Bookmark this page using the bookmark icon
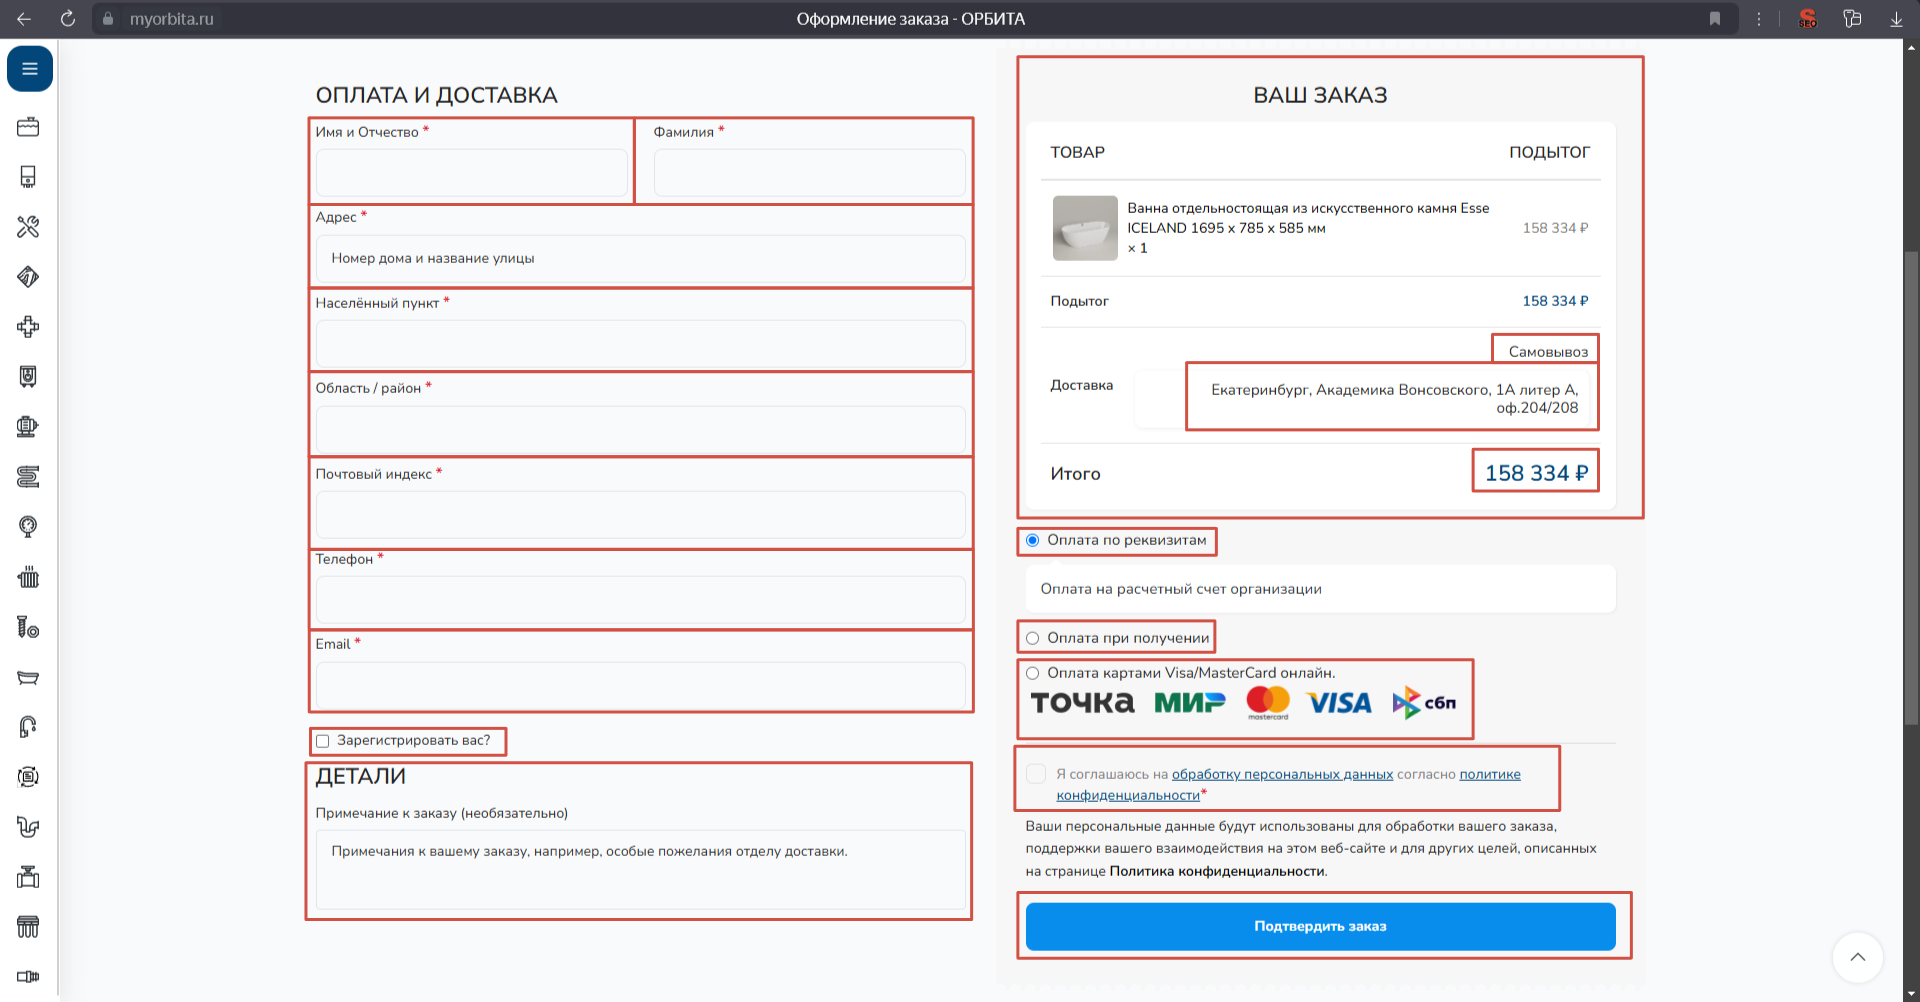The width and height of the screenshot is (1920, 1002). pos(1715,19)
